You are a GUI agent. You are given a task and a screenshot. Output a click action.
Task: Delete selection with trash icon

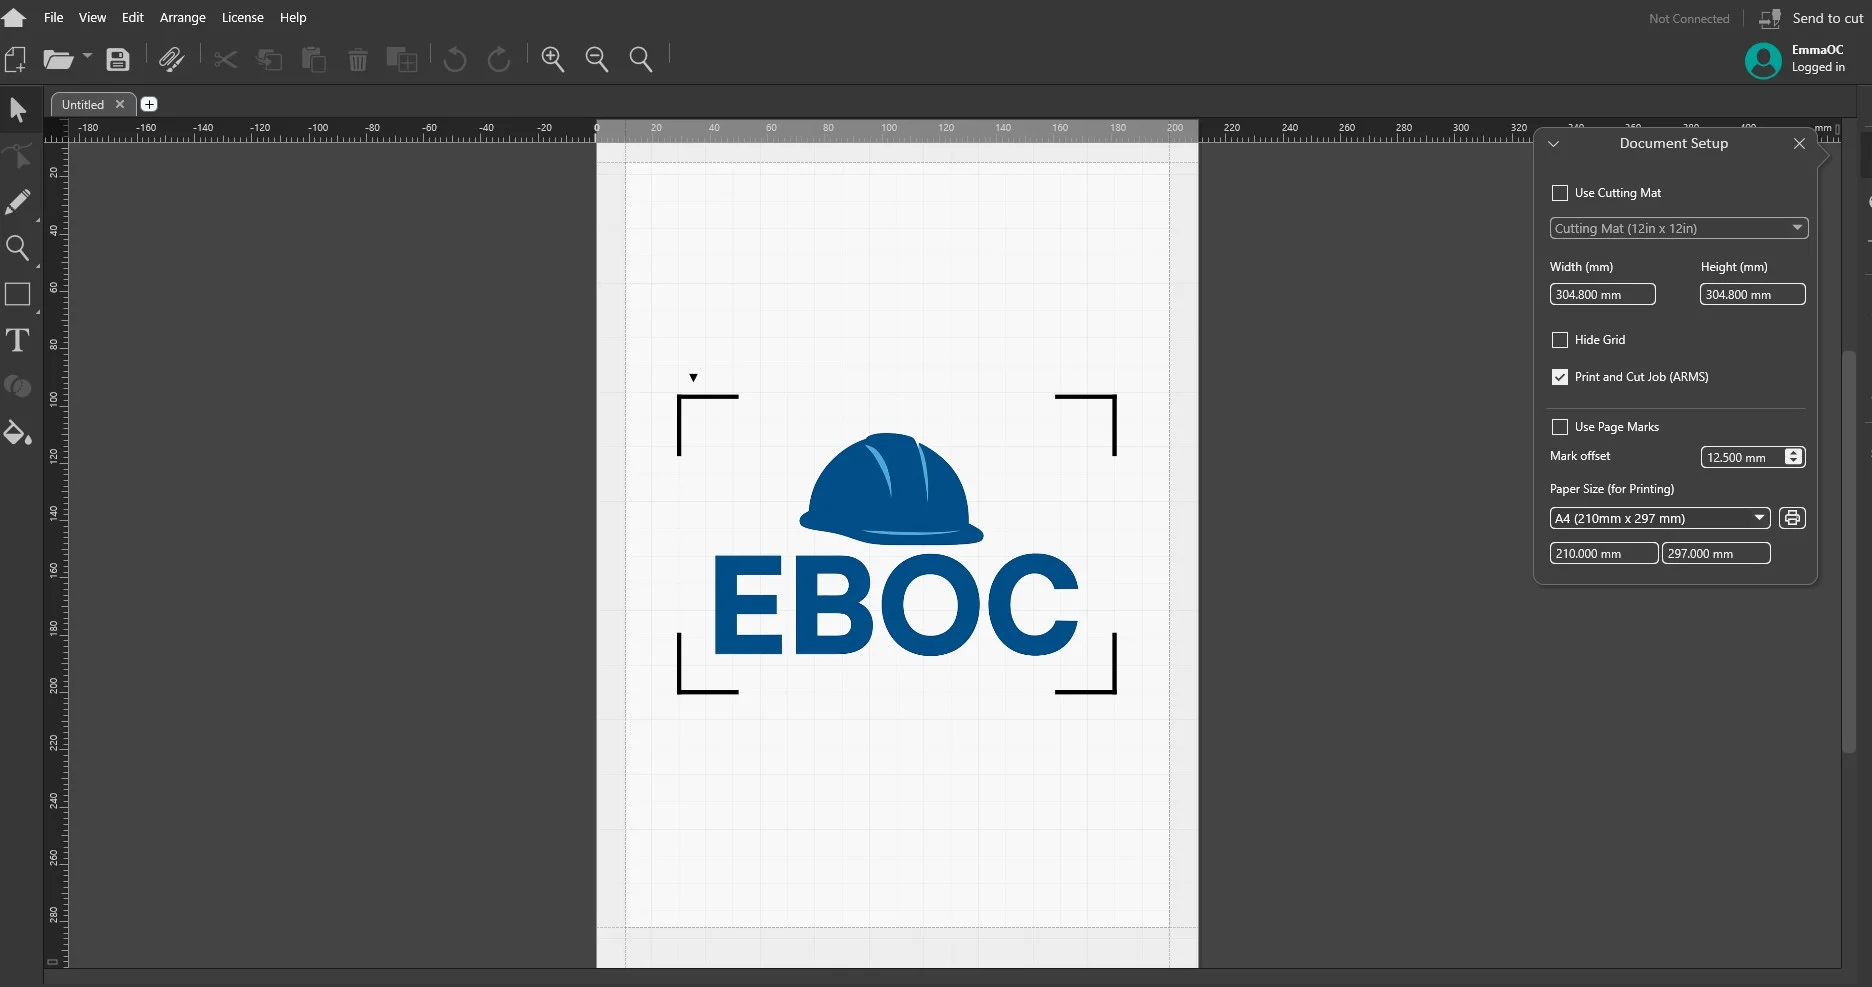click(x=358, y=60)
